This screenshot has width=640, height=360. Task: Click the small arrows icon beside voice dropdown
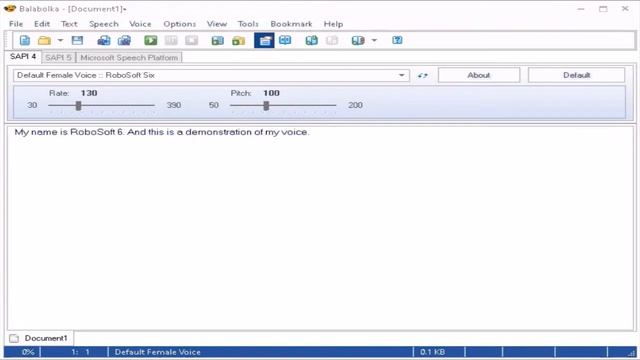coord(423,76)
